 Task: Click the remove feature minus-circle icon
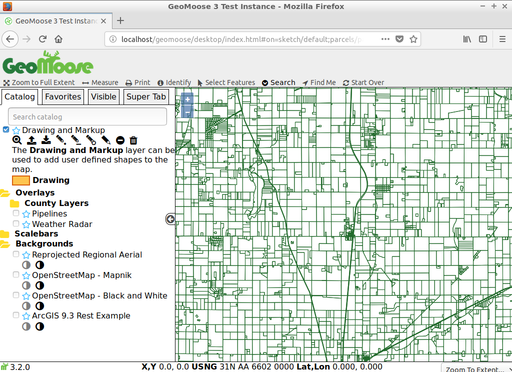coord(120,141)
